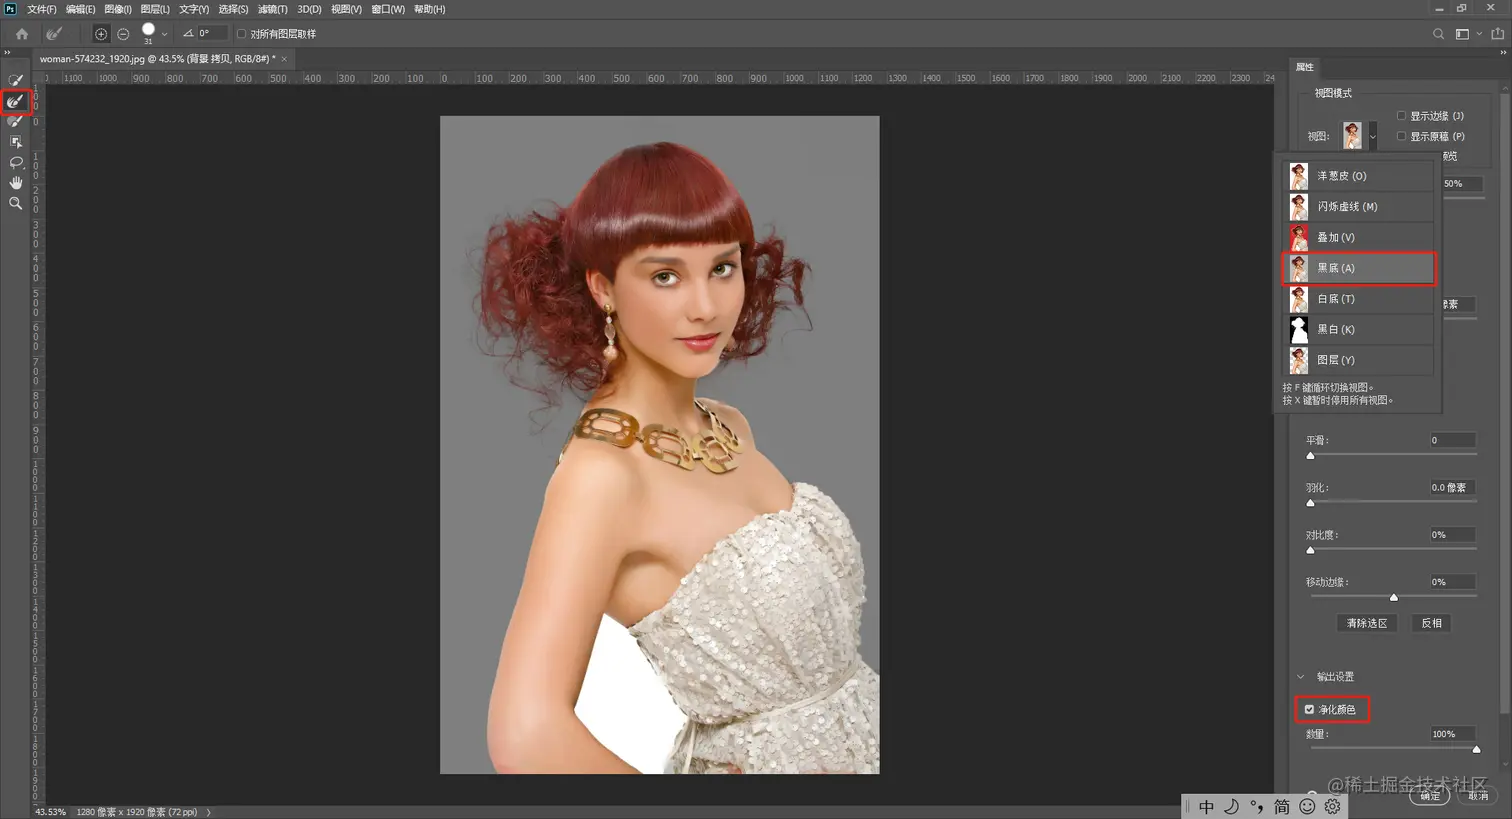Close the woman-574232_1920.jpg document tab
Image resolution: width=1512 pixels, height=819 pixels.
[284, 59]
